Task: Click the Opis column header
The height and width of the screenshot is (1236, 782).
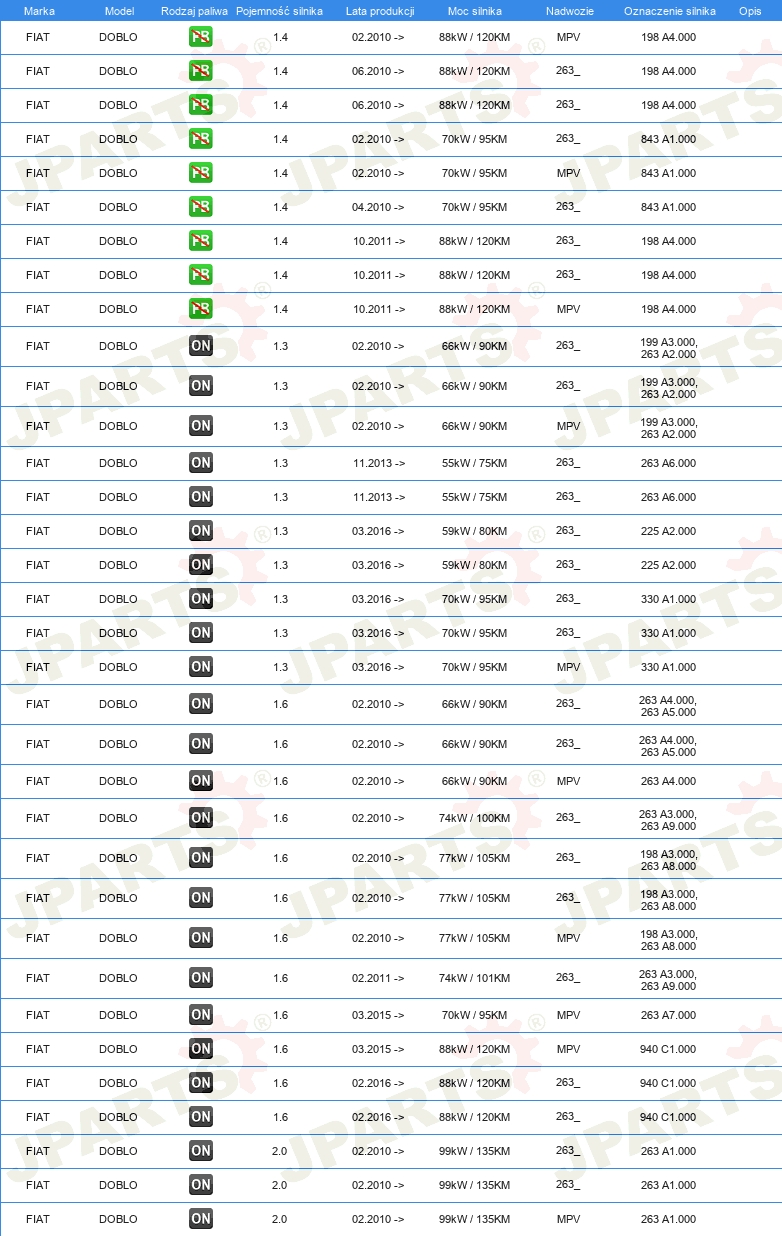Action: pyautogui.click(x=749, y=10)
